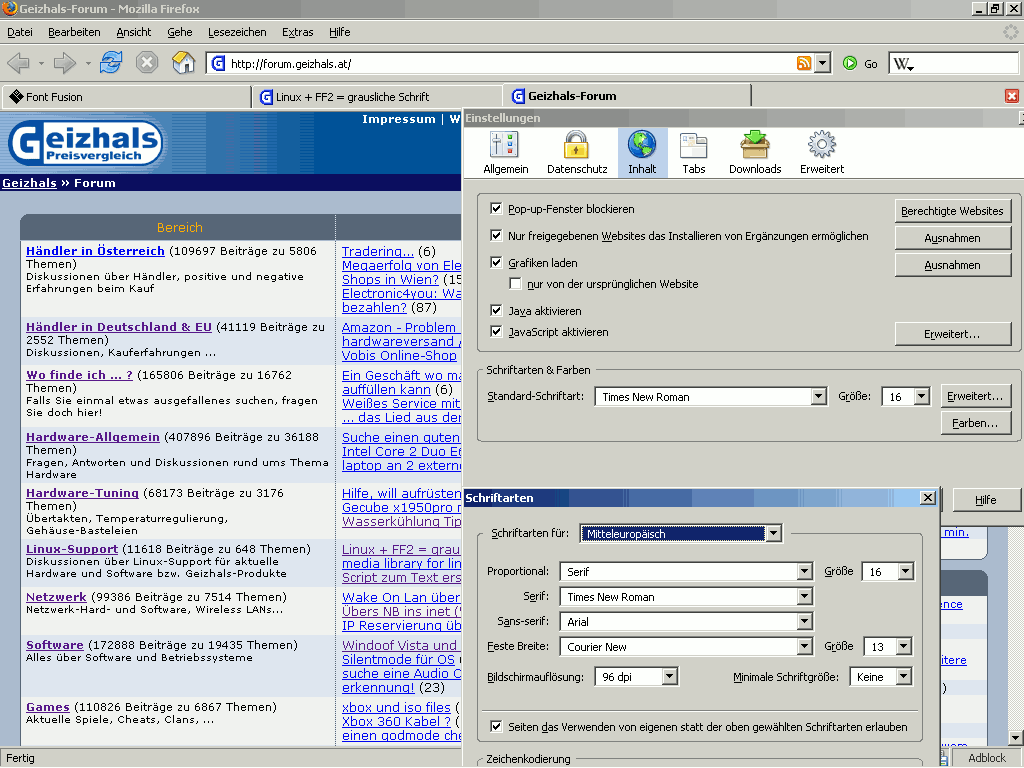Close the Schriftarten dialog
This screenshot has width=1024, height=768.
click(927, 498)
